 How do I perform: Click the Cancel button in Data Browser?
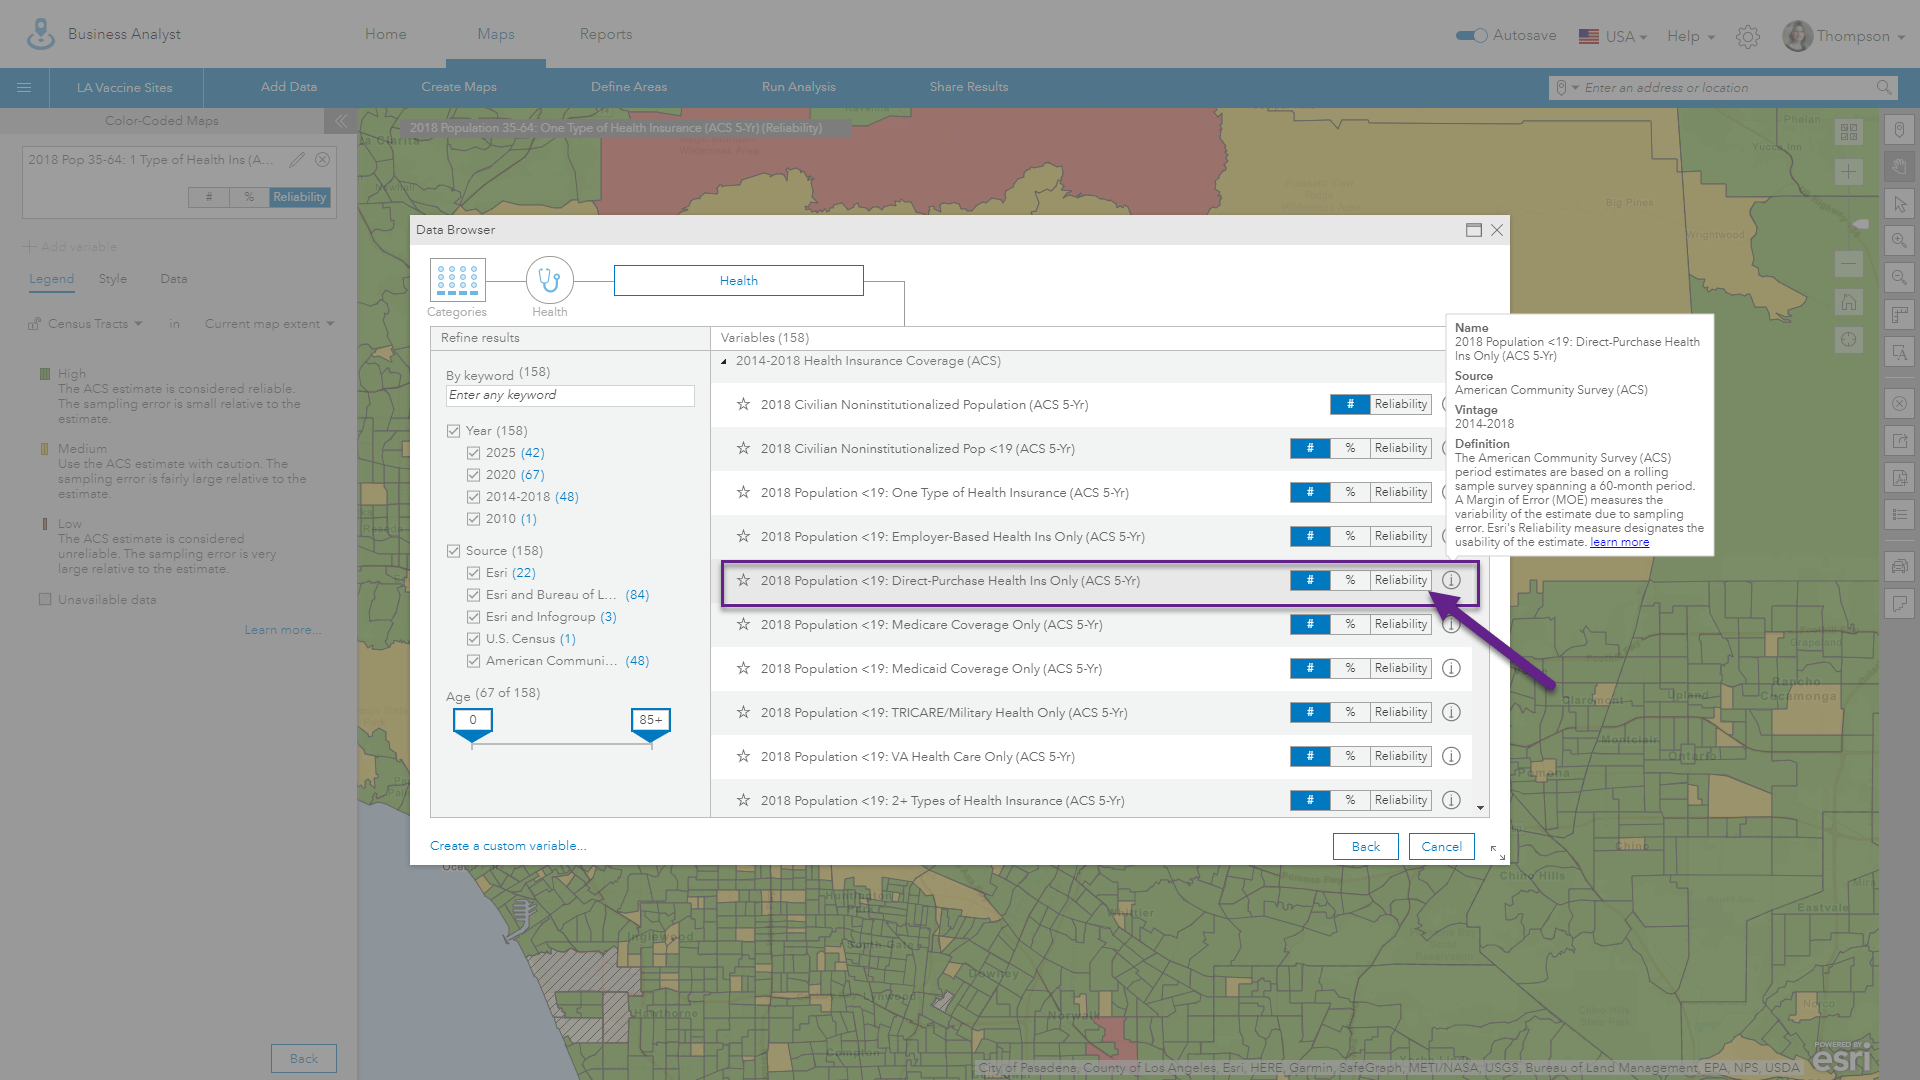point(1442,846)
